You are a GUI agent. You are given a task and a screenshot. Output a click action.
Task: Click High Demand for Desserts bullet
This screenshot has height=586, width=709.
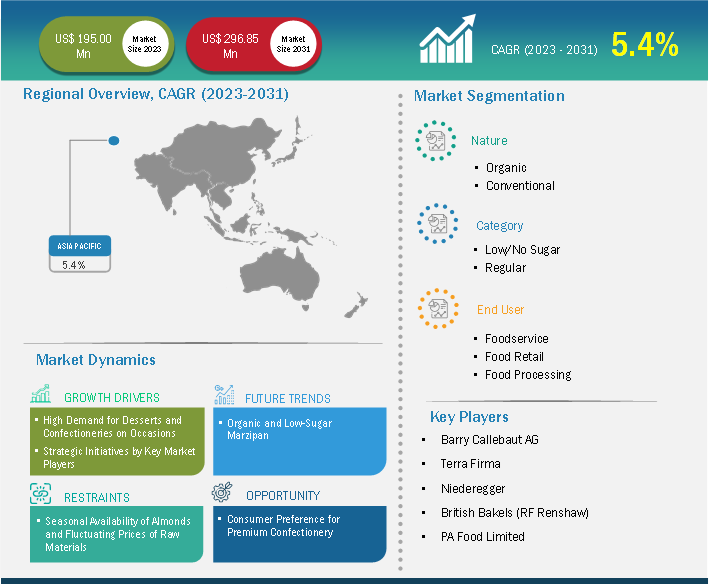pyautogui.click(x=112, y=427)
